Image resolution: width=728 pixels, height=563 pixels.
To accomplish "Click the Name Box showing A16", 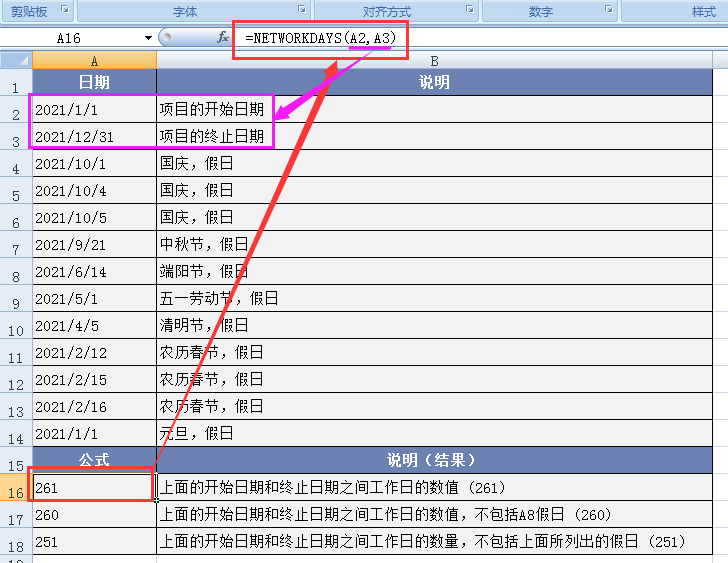I will (x=70, y=38).
